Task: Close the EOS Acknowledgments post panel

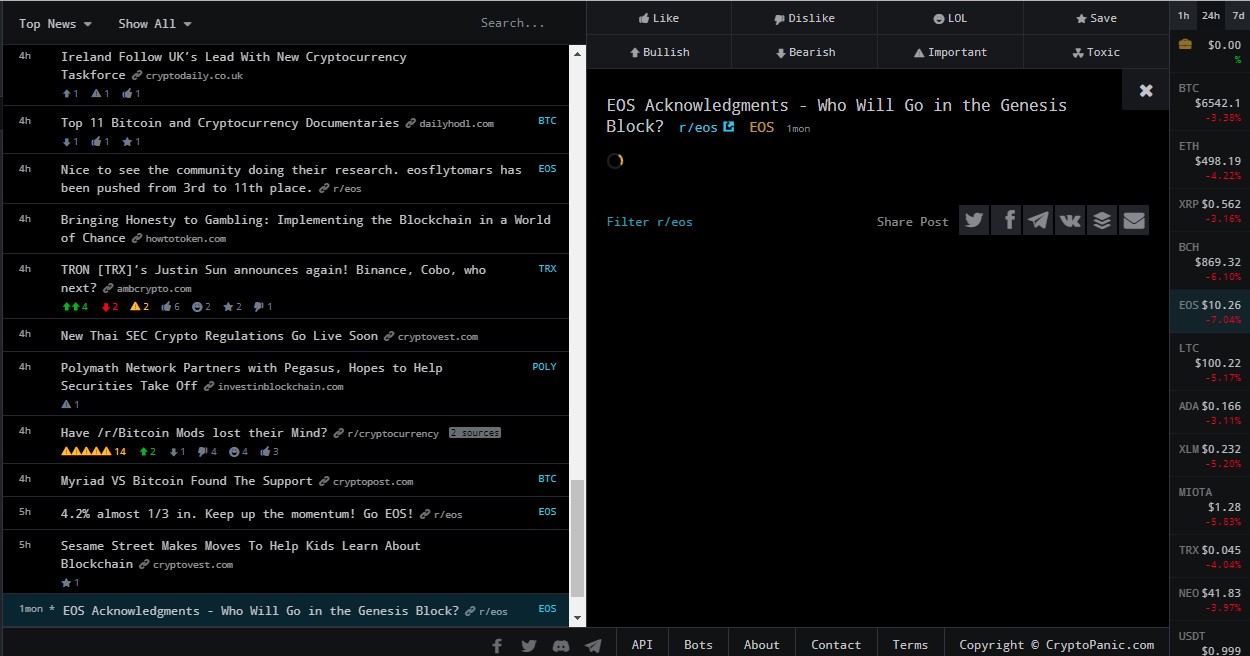Action: (x=1146, y=90)
